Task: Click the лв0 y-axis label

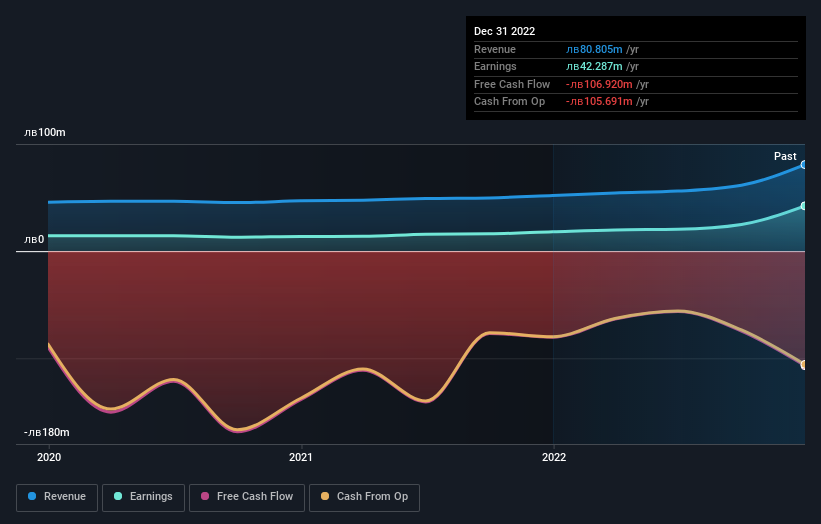Action: pyautogui.click(x=34, y=239)
